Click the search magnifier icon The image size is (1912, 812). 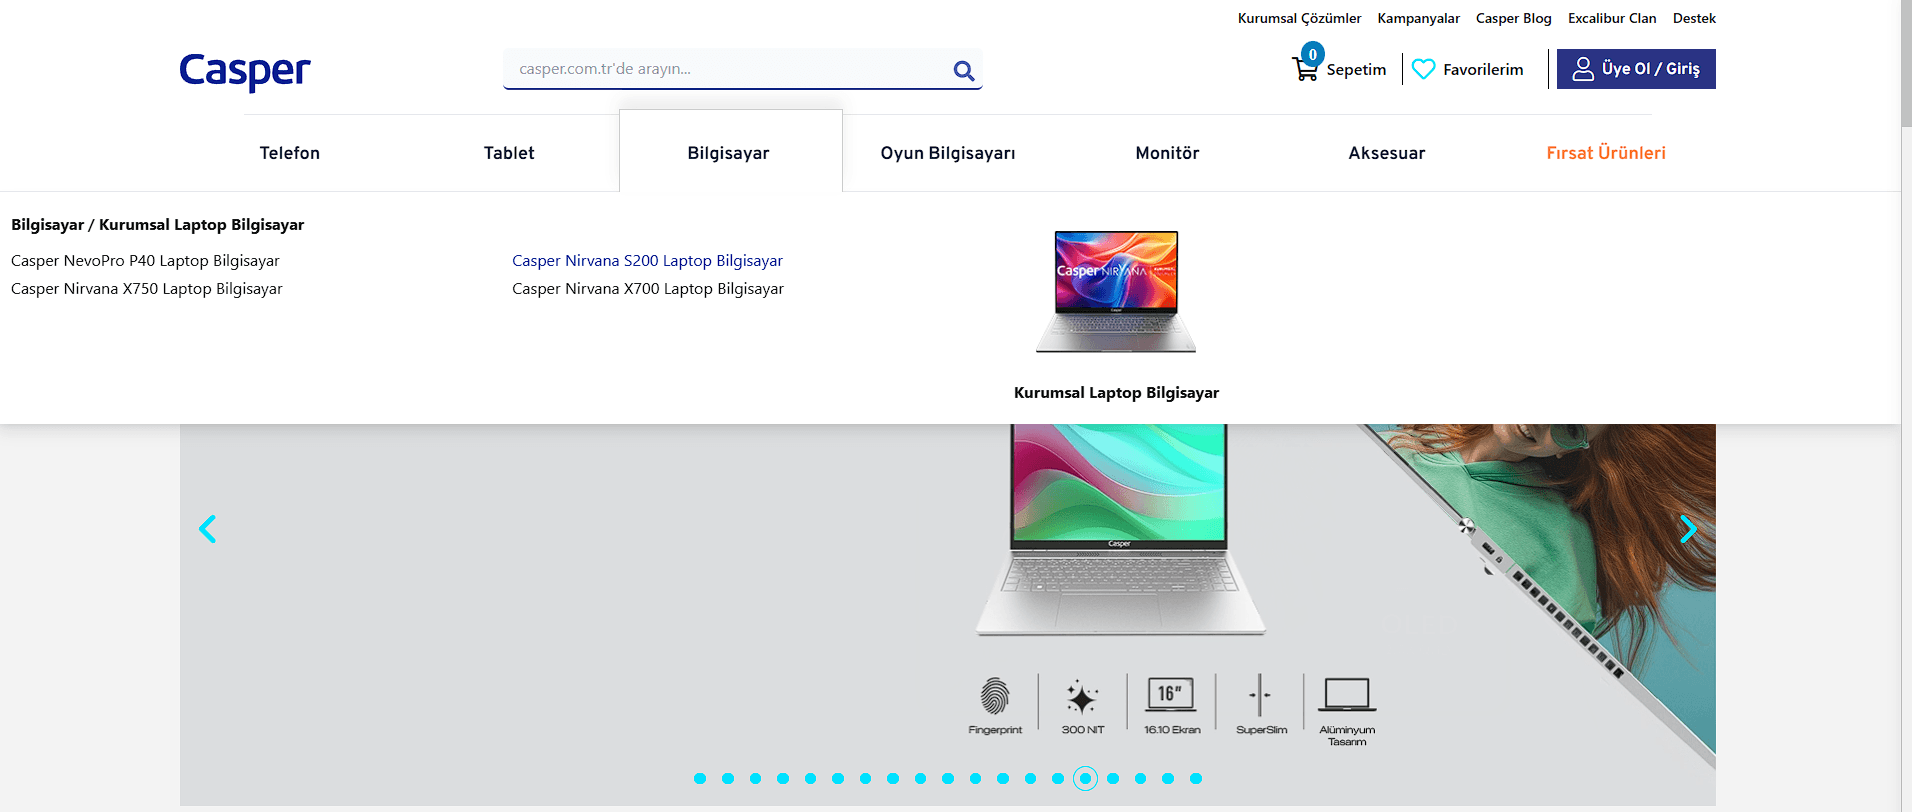click(964, 70)
